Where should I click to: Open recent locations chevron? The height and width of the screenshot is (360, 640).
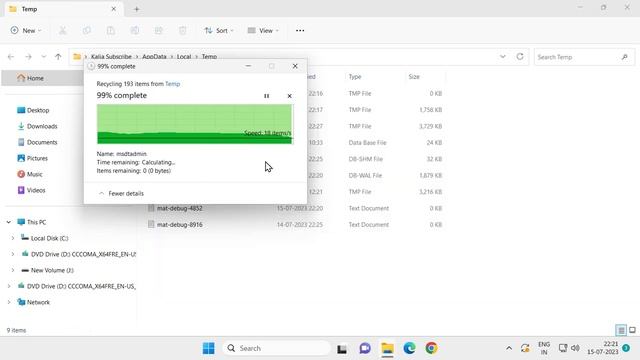[44, 57]
